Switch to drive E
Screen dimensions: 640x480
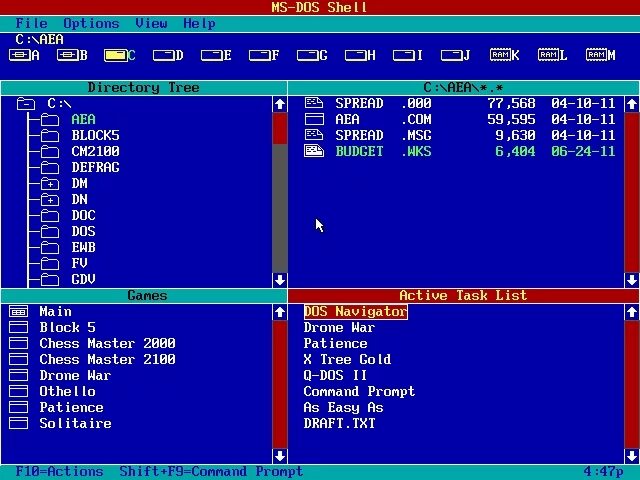click(x=216, y=55)
